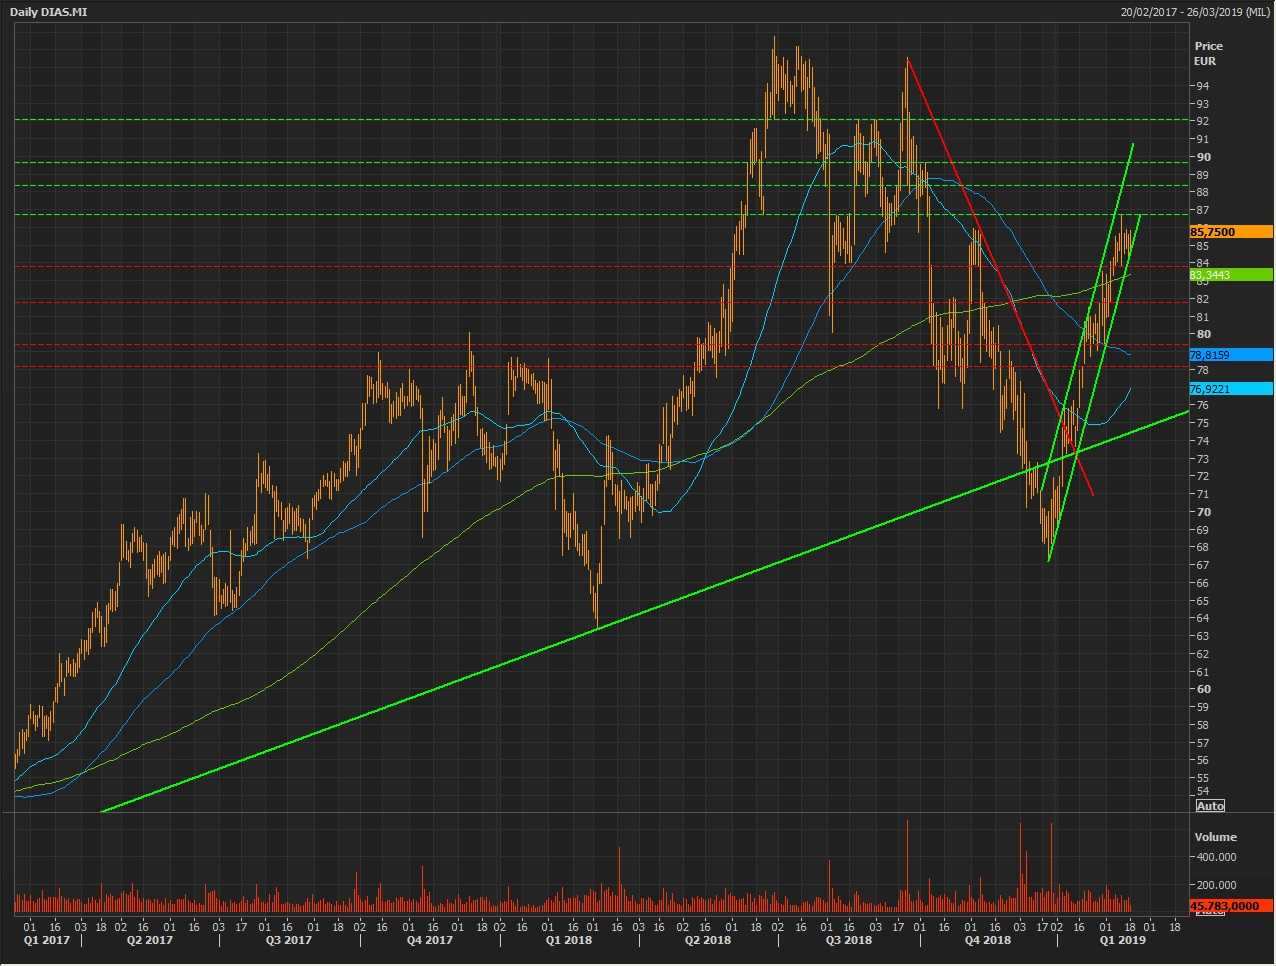Click the blue 78,8159 value label

click(x=1230, y=355)
